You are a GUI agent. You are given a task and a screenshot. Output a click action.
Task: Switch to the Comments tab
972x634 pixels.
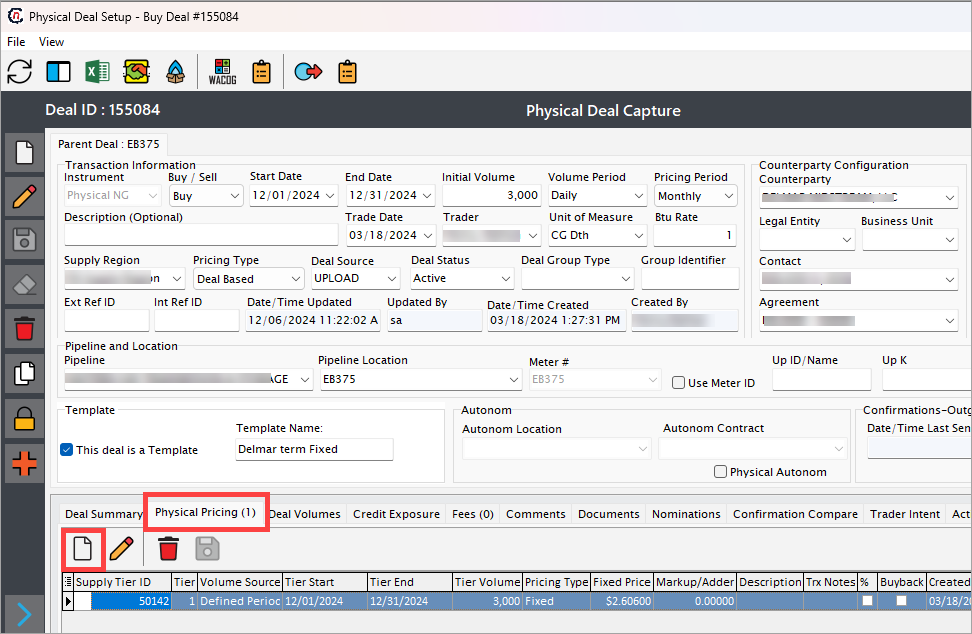coord(536,514)
